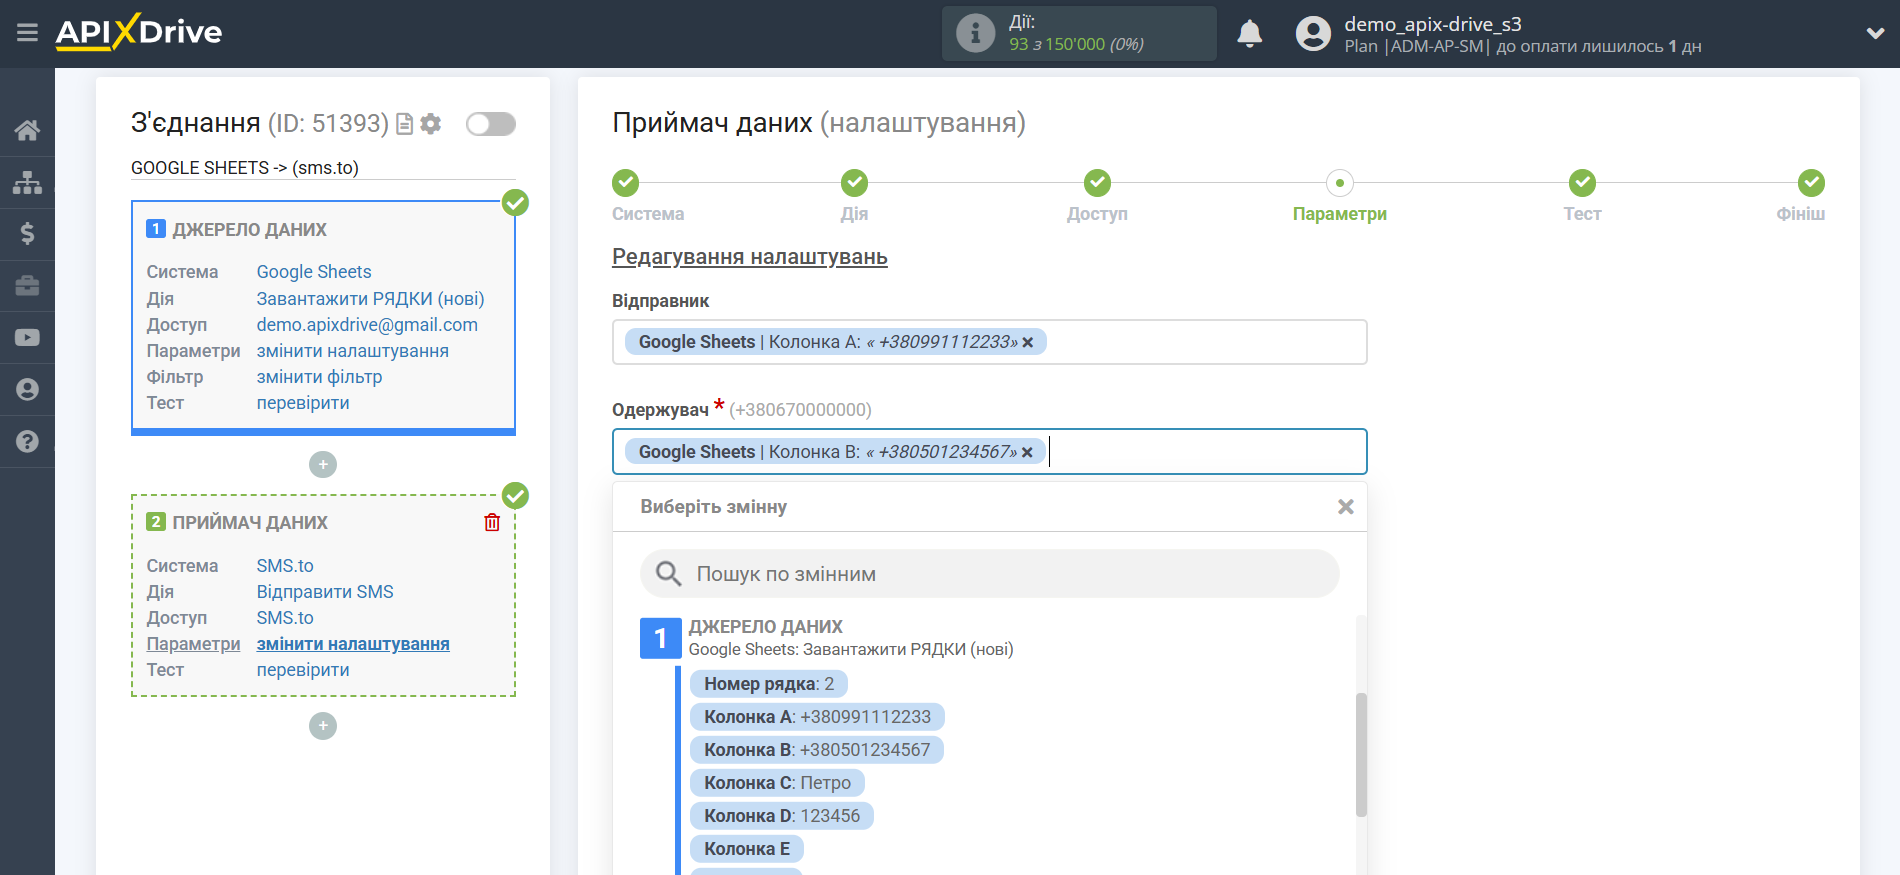
Task: Click receiver перевірити test link
Action: 303,670
